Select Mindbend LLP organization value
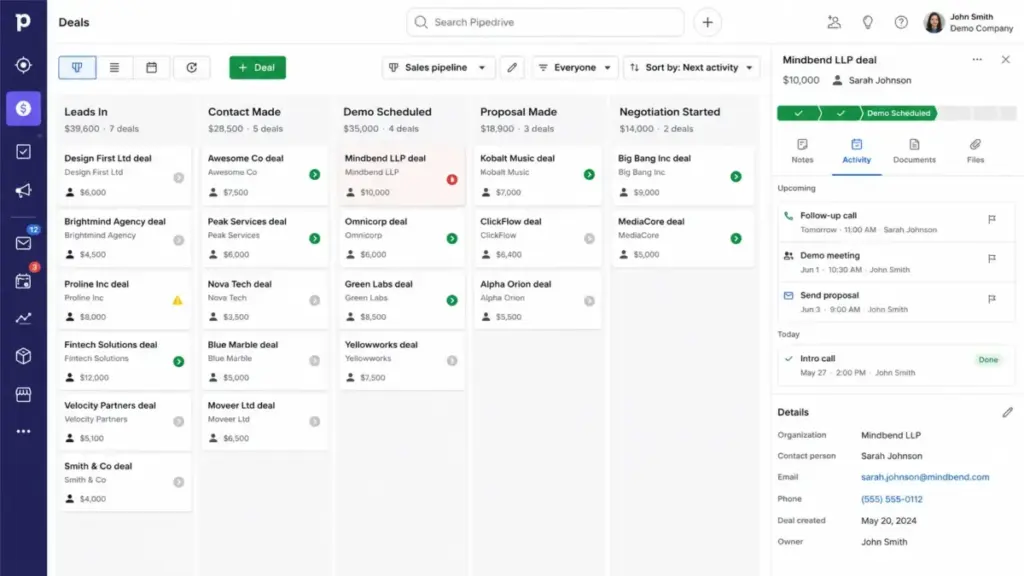This screenshot has width=1024, height=576. (891, 435)
